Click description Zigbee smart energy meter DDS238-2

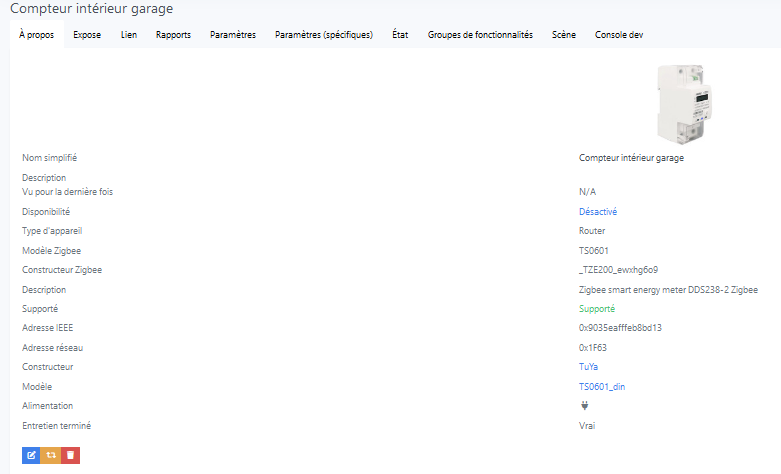click(668, 290)
